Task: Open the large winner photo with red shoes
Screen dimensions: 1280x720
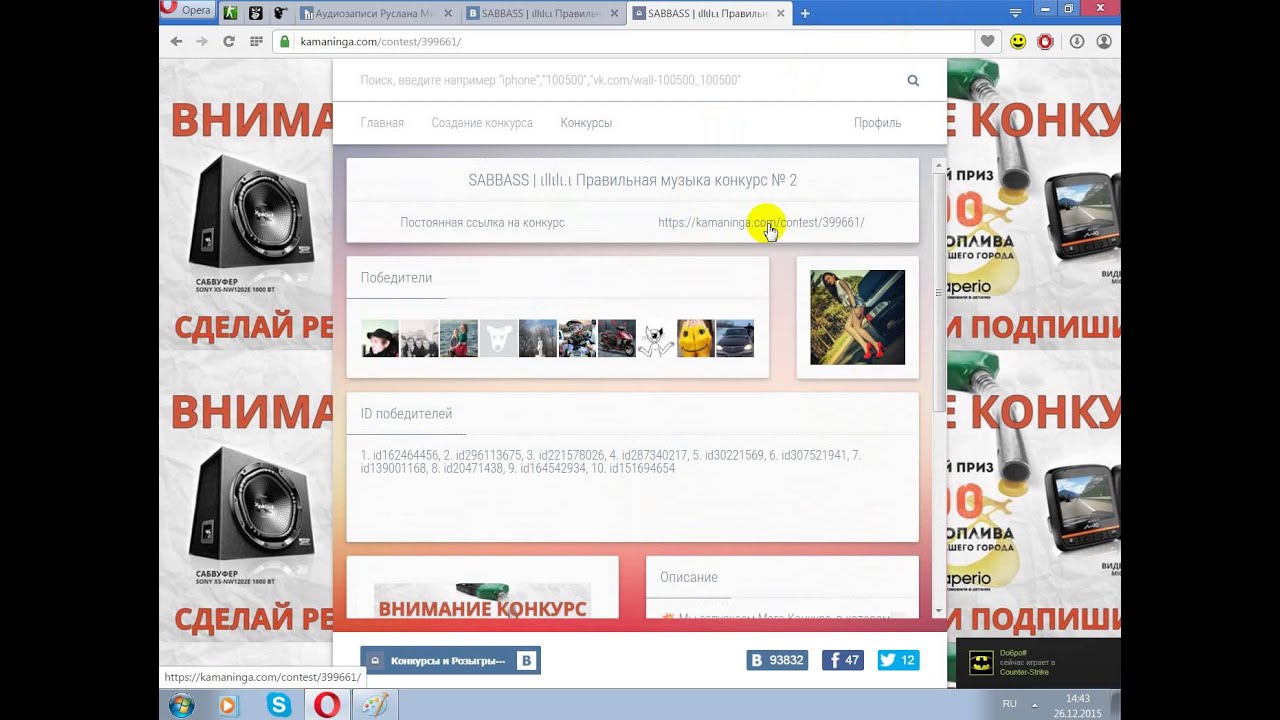Action: [x=857, y=317]
